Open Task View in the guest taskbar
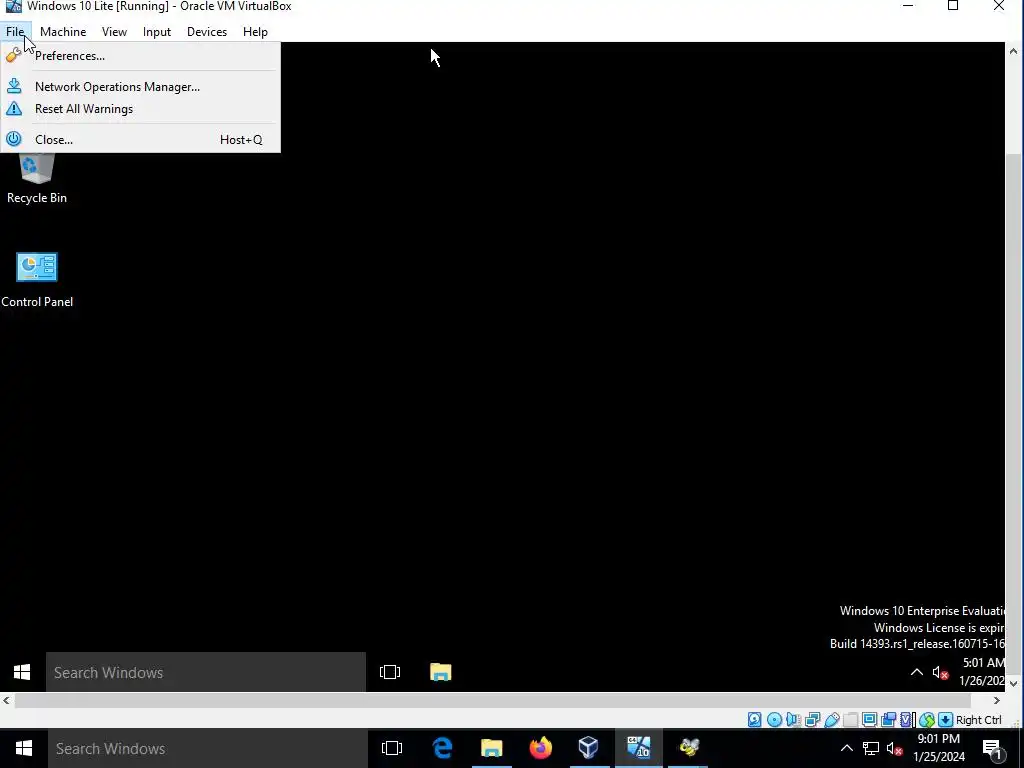 pos(390,672)
